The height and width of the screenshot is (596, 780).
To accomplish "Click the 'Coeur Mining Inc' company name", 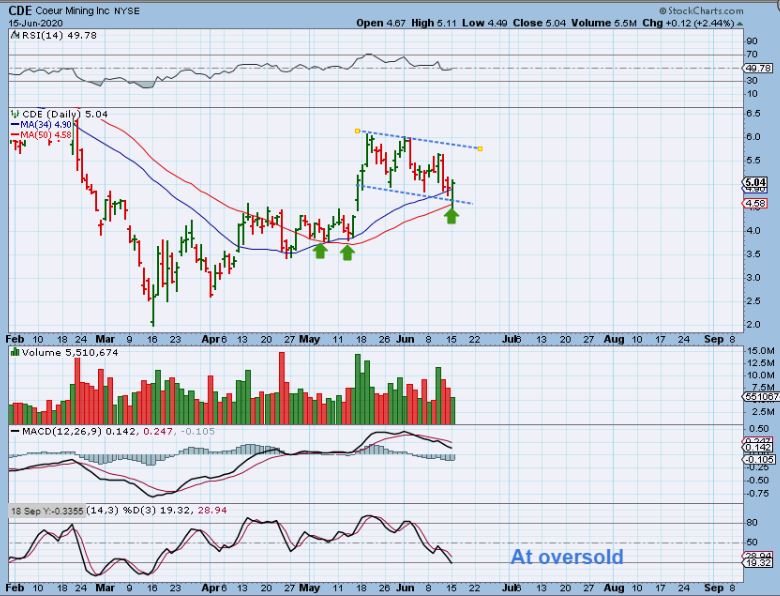I will point(73,11).
